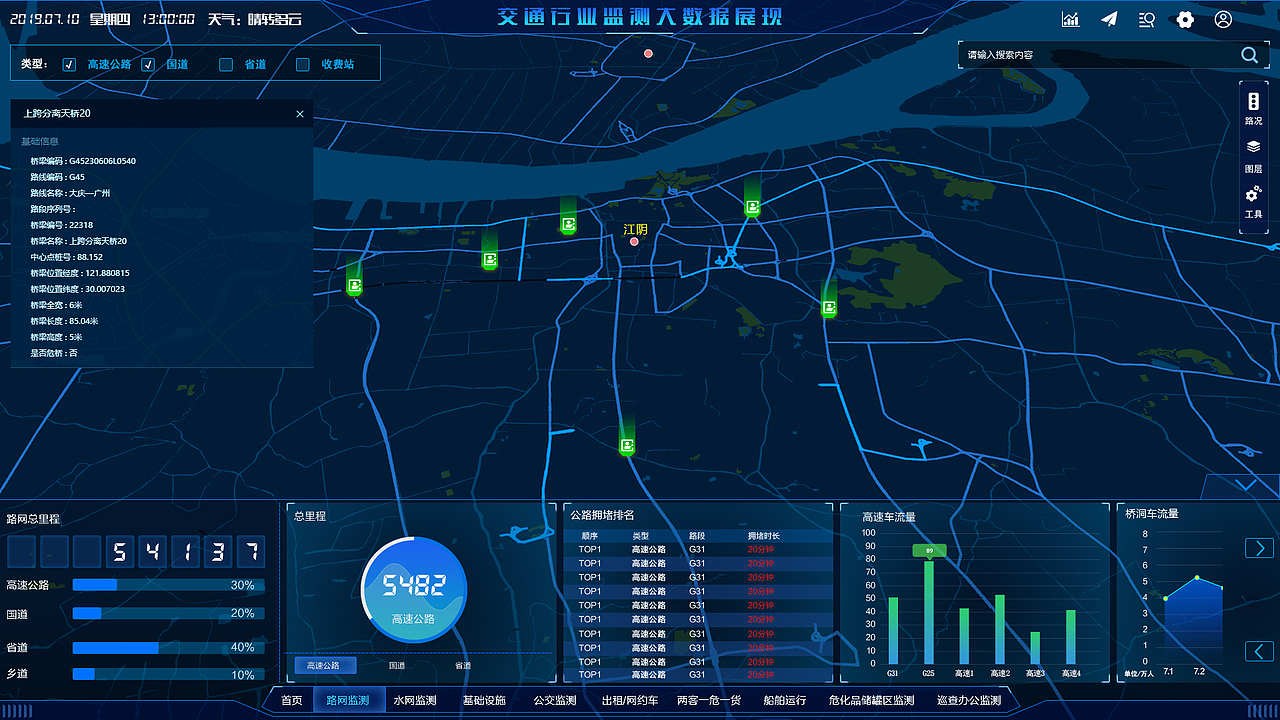Uncheck the 高速公路 type checkbox
This screenshot has width=1280, height=720.
click(69, 64)
